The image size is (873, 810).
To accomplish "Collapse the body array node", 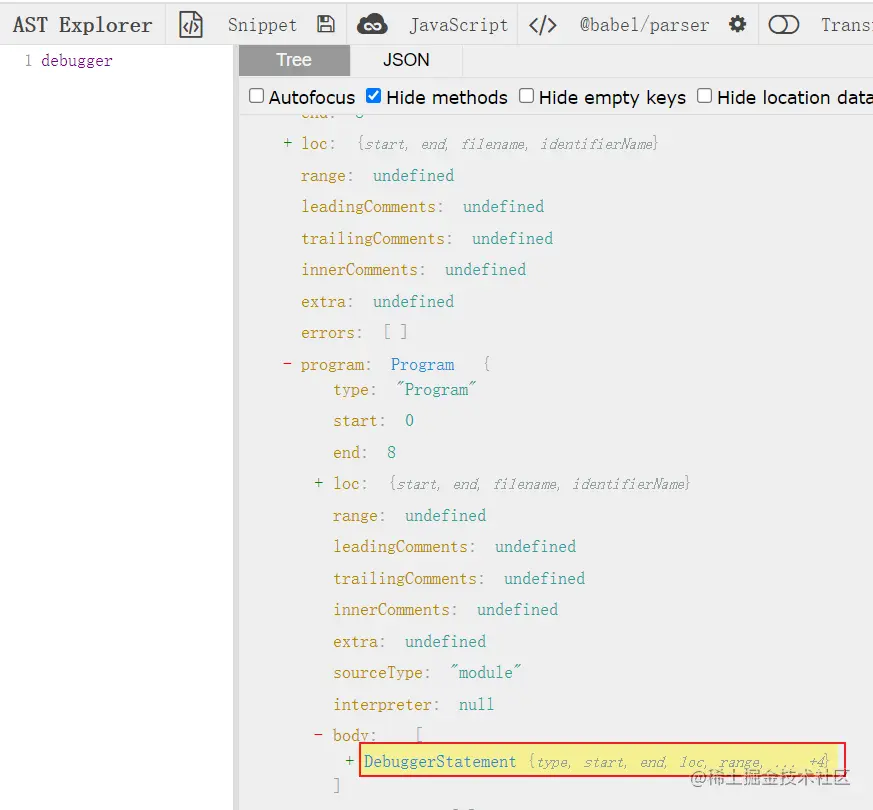I will [318, 735].
